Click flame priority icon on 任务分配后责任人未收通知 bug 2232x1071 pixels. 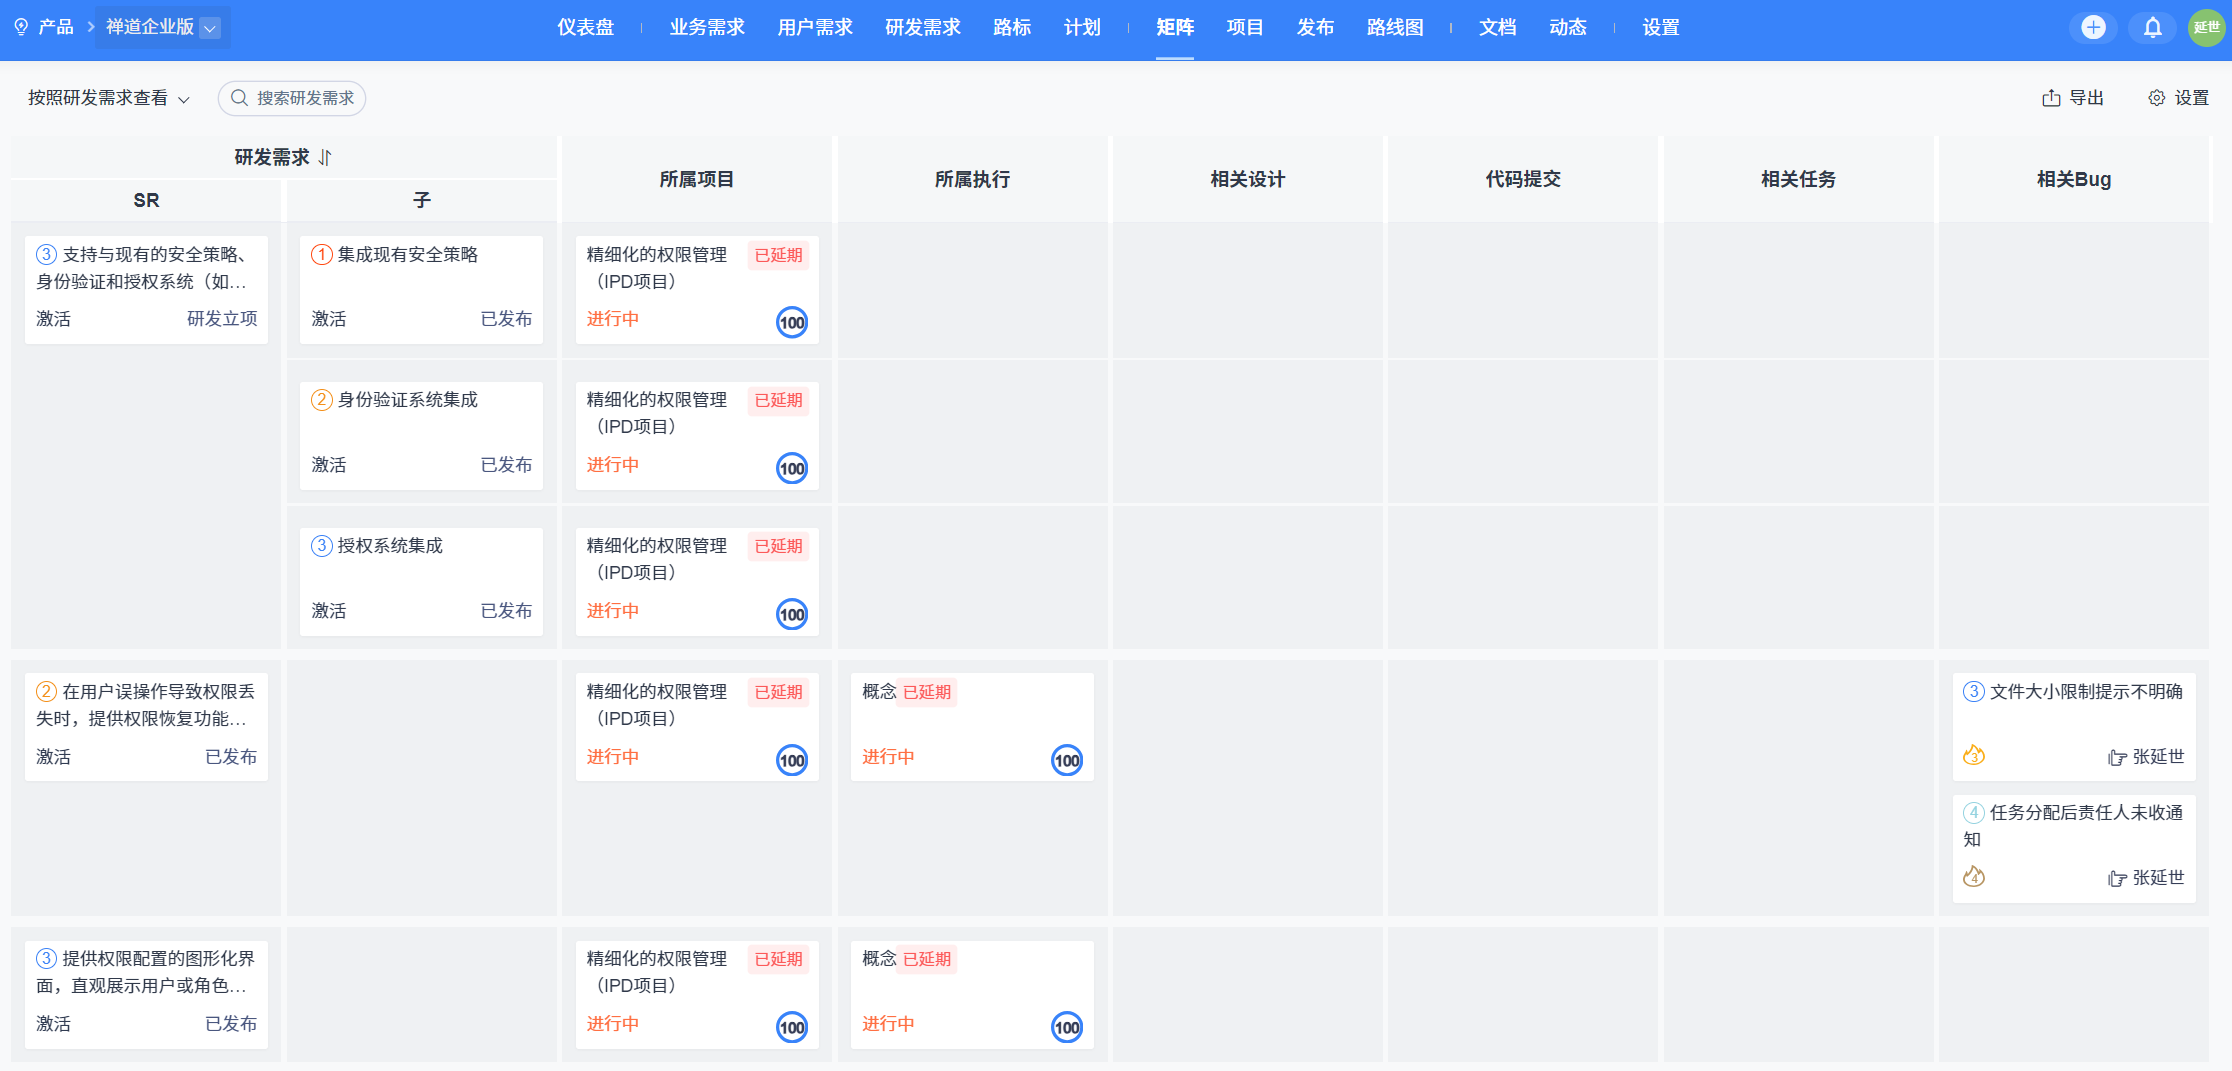click(x=1974, y=877)
